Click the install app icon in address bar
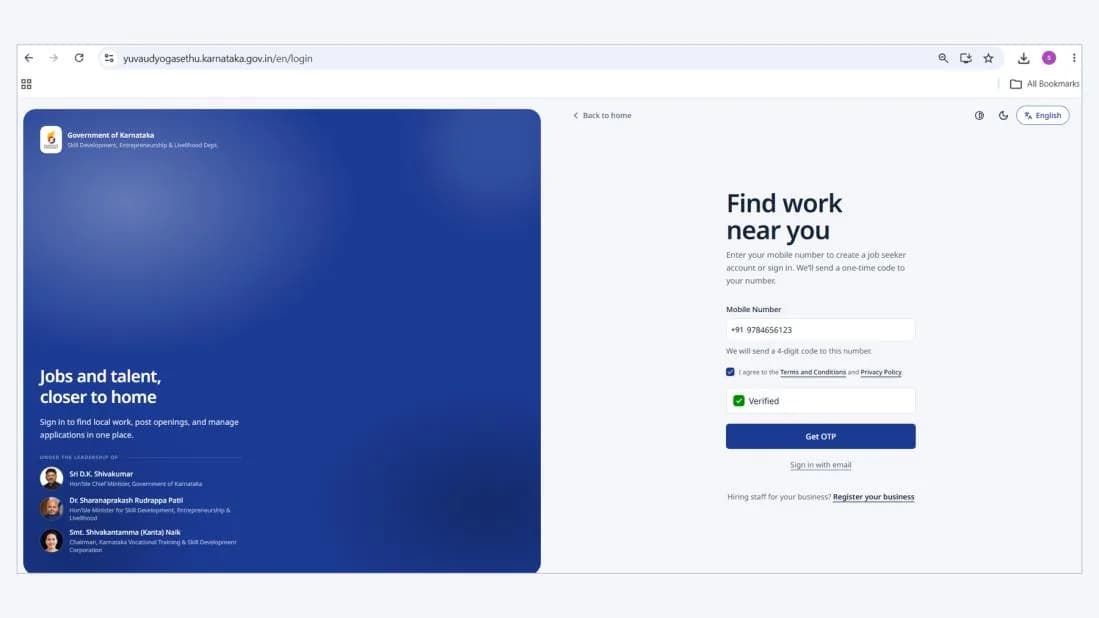The height and width of the screenshot is (618, 1099). (x=966, y=58)
